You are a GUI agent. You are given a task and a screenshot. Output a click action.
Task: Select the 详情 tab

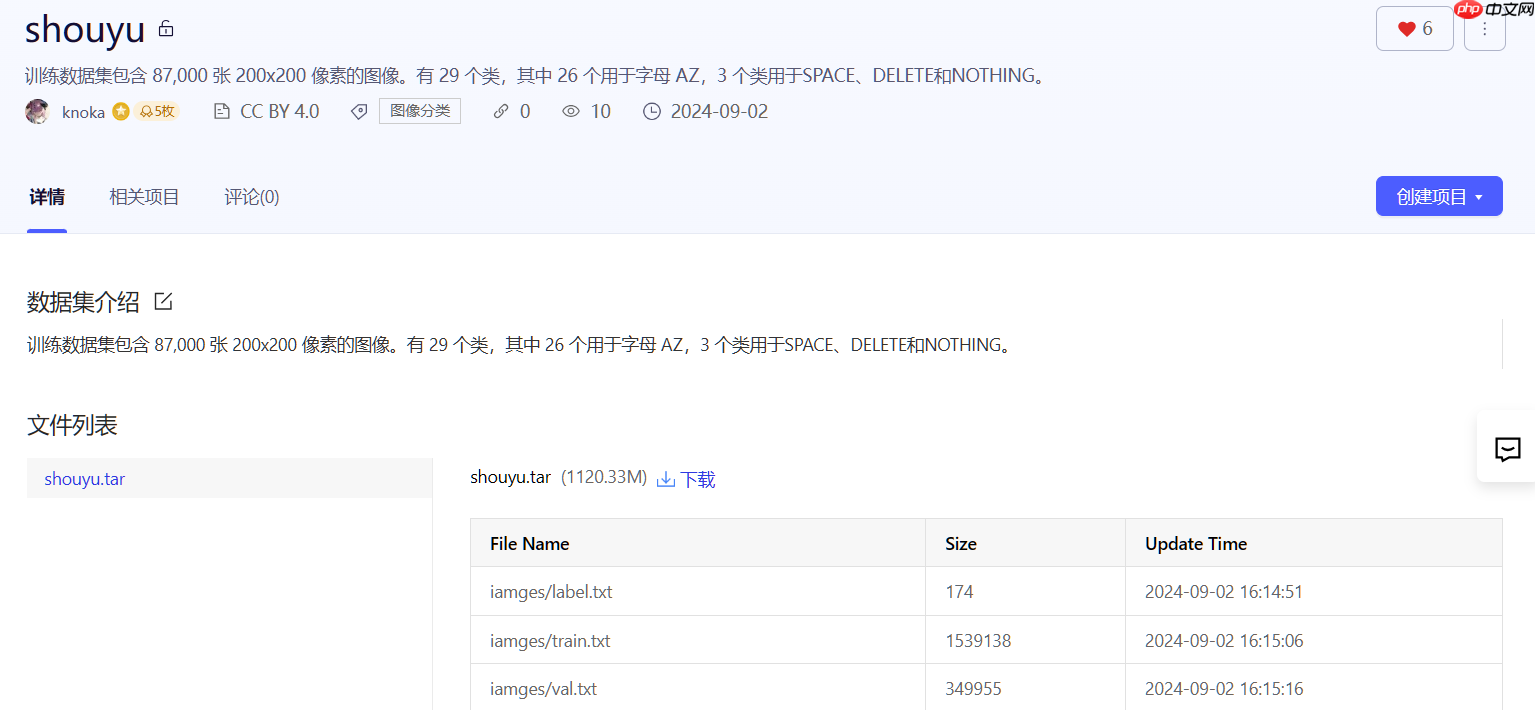coord(46,196)
